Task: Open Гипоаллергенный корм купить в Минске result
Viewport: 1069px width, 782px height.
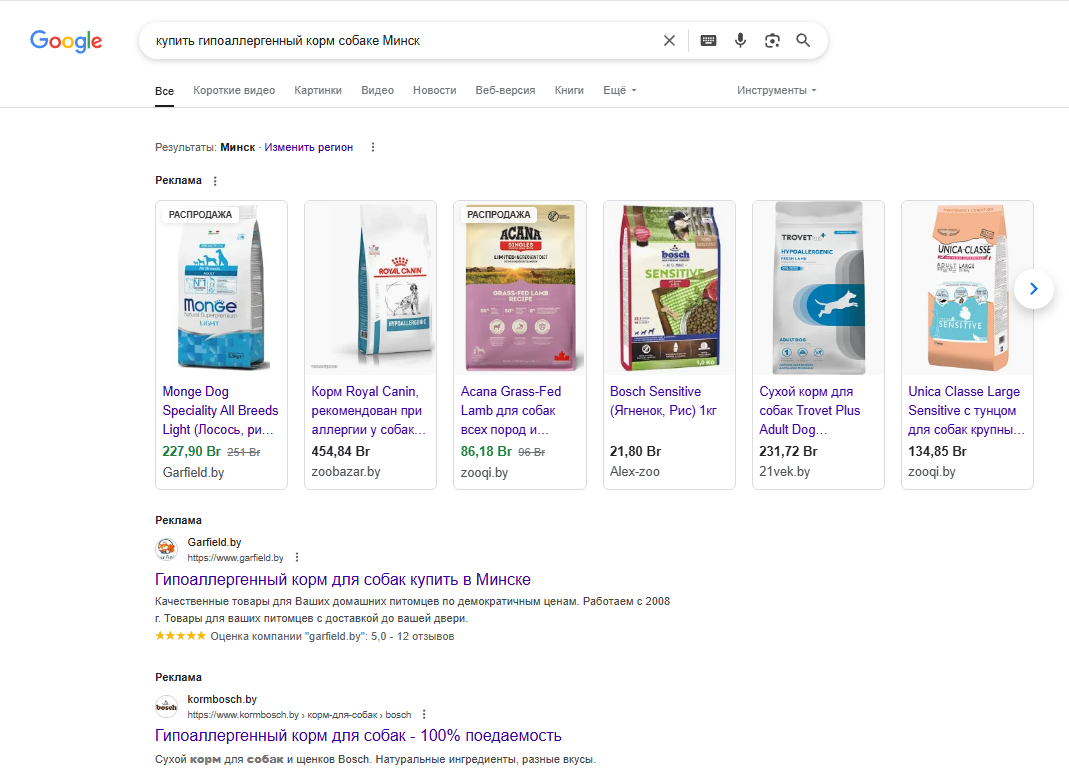Action: tap(342, 580)
